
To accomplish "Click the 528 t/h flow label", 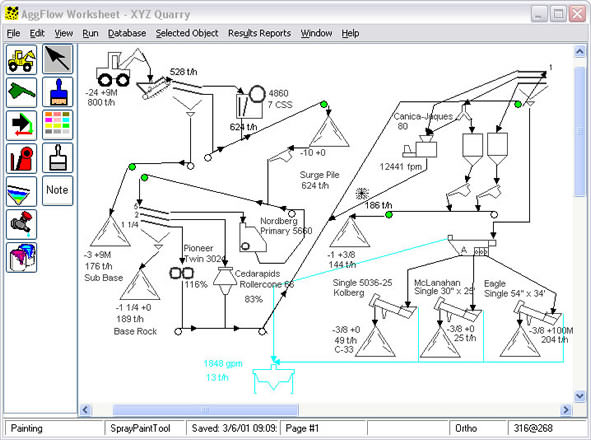I will click(x=184, y=72).
